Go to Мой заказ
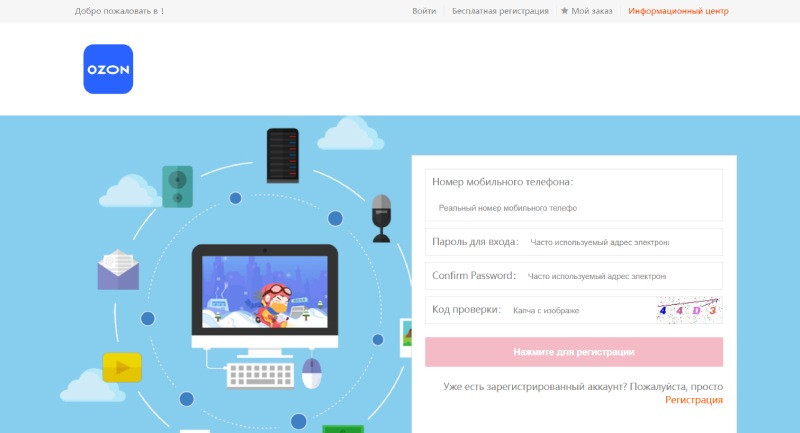 pyautogui.click(x=591, y=11)
